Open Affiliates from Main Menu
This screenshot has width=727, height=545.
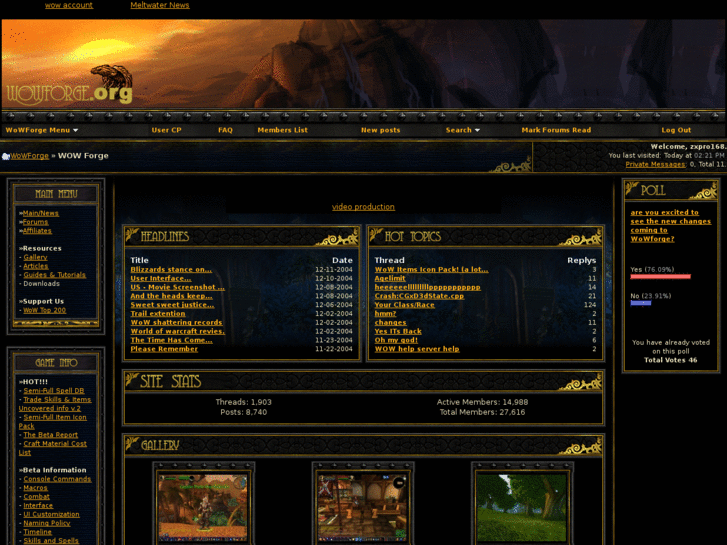point(37,231)
